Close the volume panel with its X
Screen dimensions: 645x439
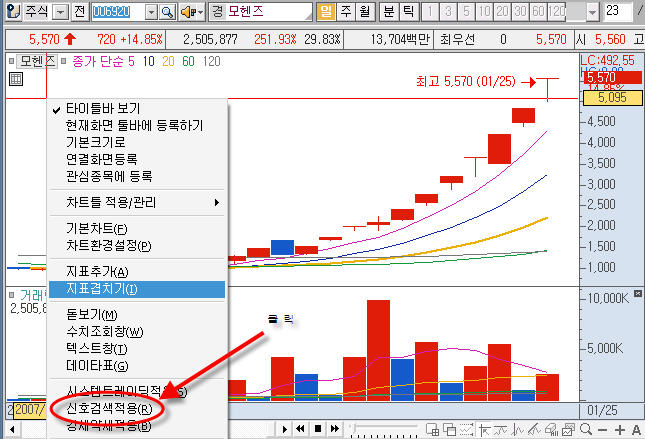pyautogui.click(x=638, y=293)
